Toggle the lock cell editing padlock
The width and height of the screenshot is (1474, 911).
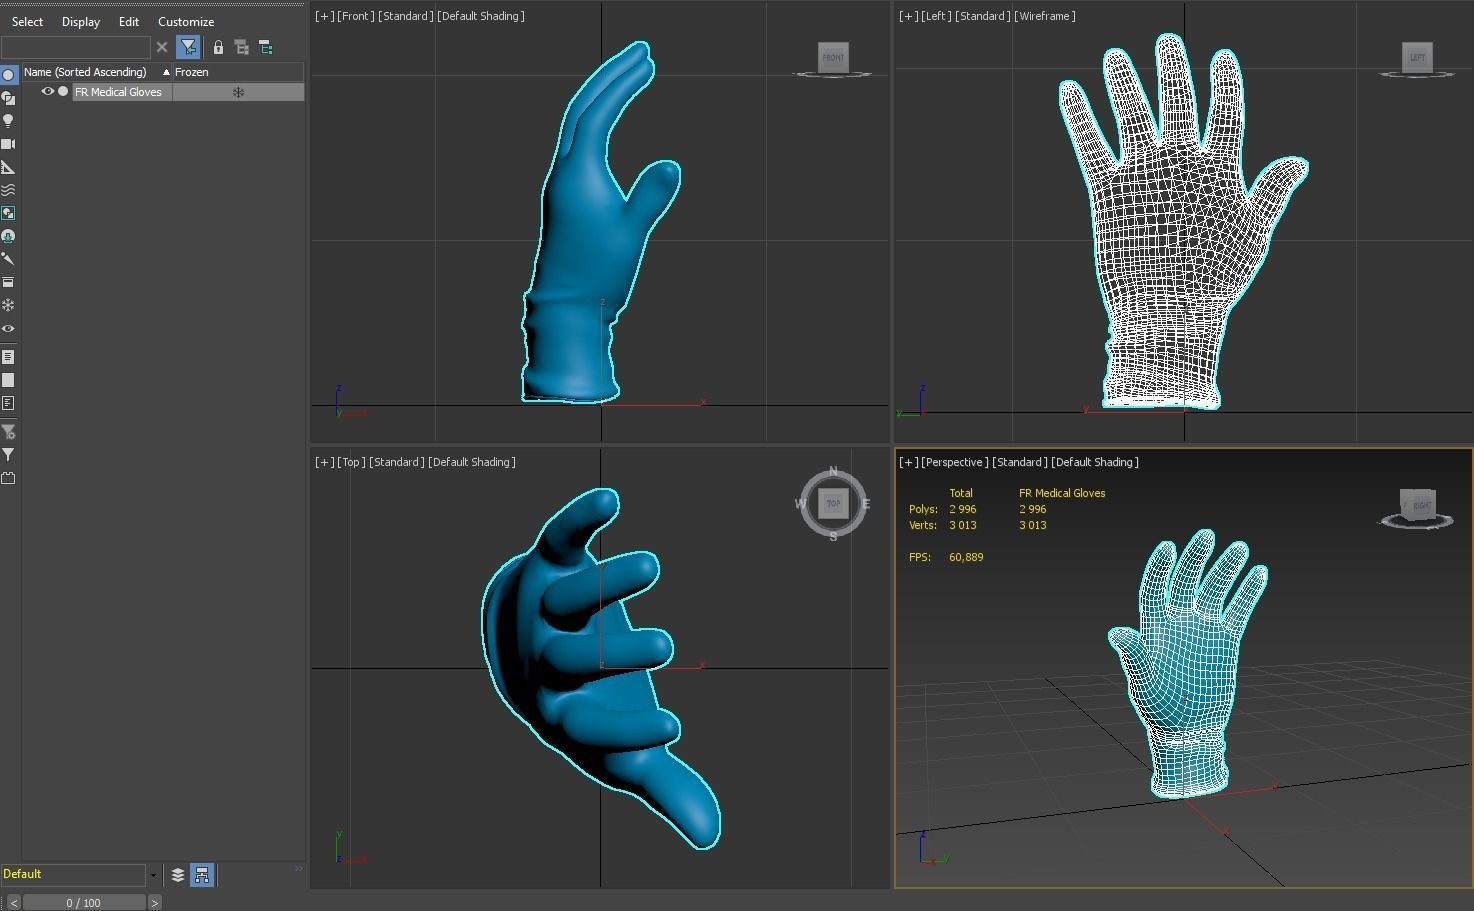[218, 47]
